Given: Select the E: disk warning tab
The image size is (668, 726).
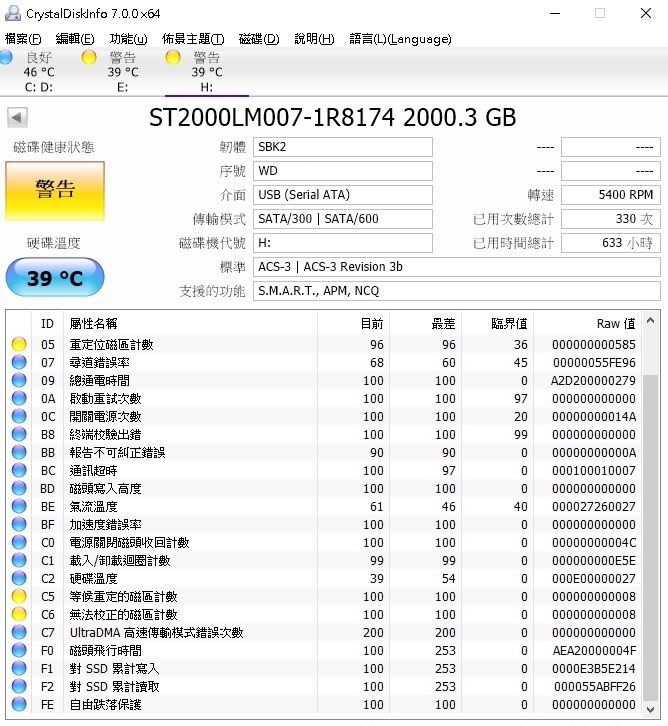Looking at the screenshot, I should pos(123,72).
